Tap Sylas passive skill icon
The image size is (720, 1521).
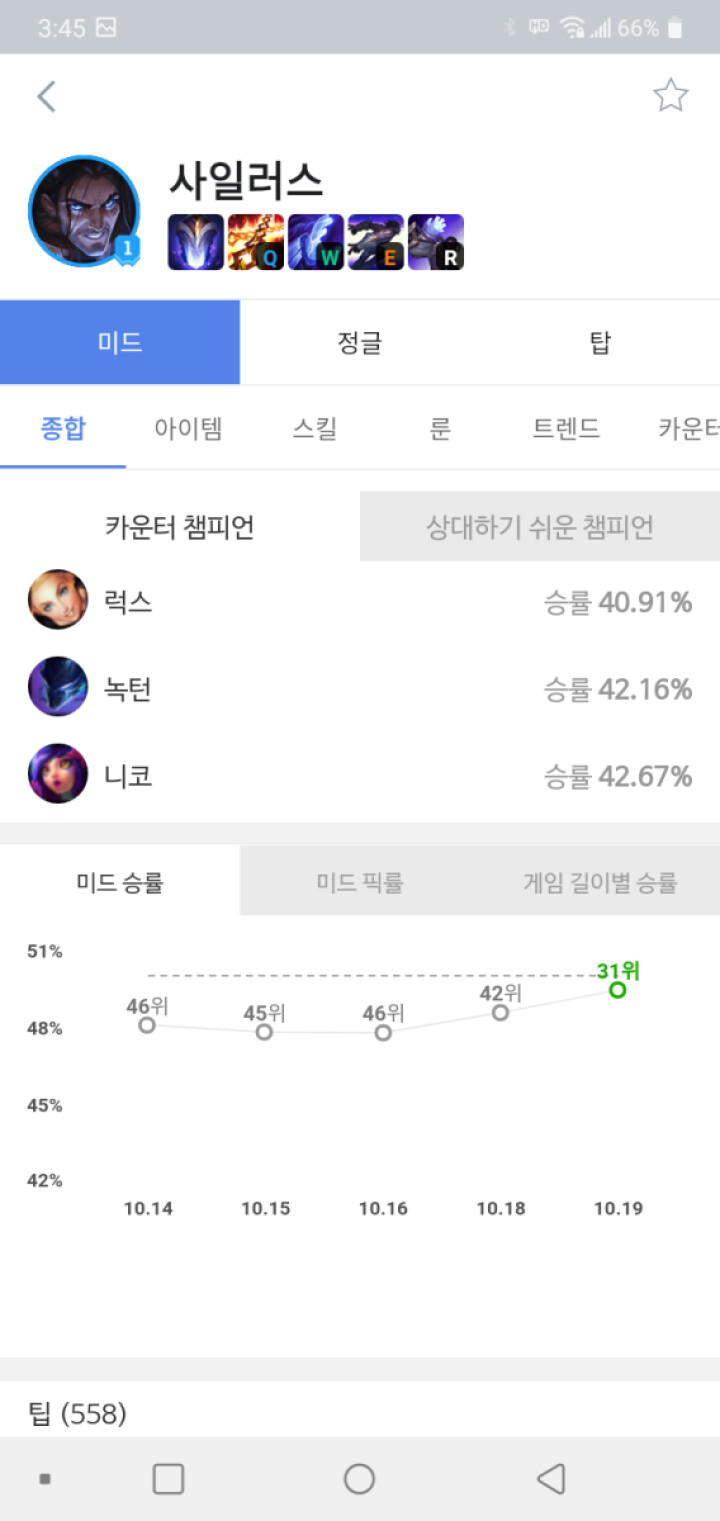pyautogui.click(x=196, y=242)
